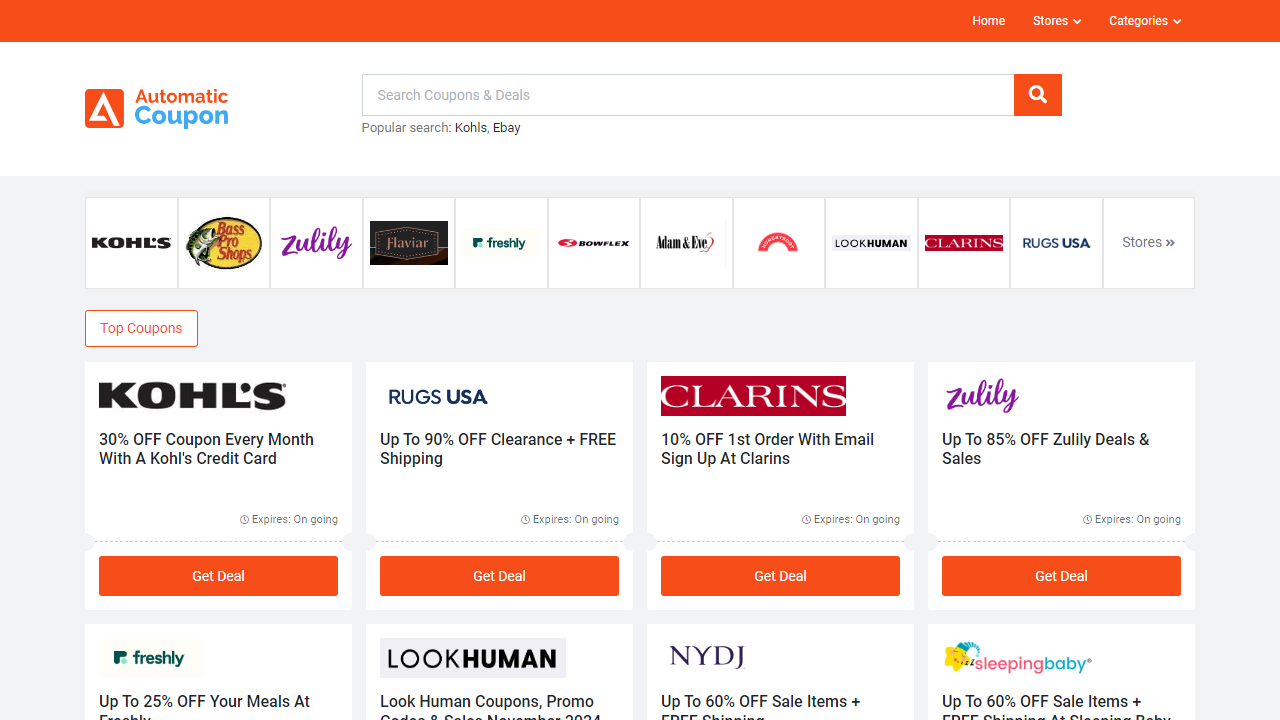Screen dimensions: 1280x720
Task: Open the Bass Pro Shops store logo
Action: point(223,242)
